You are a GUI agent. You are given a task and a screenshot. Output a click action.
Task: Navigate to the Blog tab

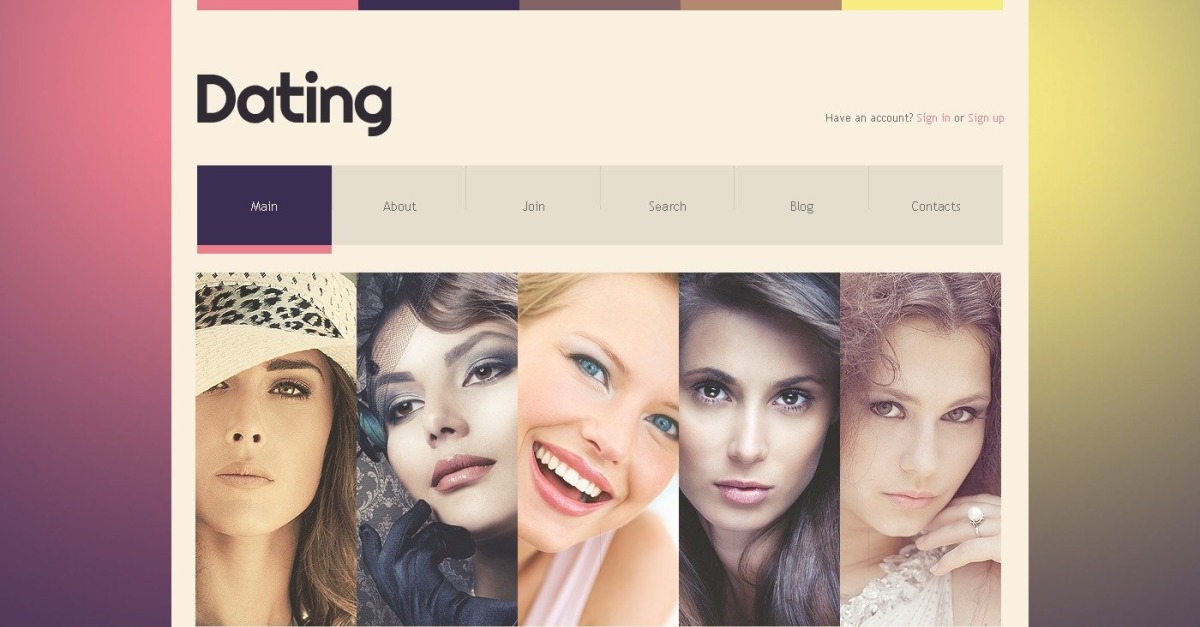(801, 206)
